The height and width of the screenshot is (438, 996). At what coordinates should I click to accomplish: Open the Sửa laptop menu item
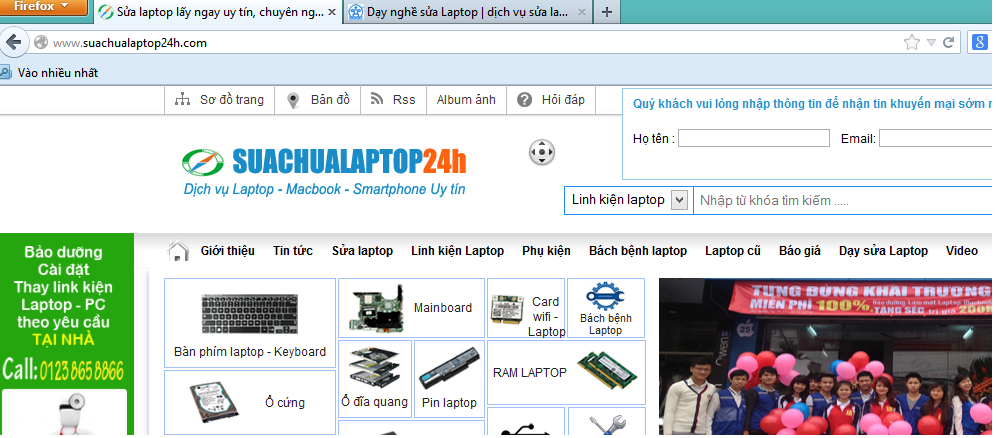pos(362,251)
